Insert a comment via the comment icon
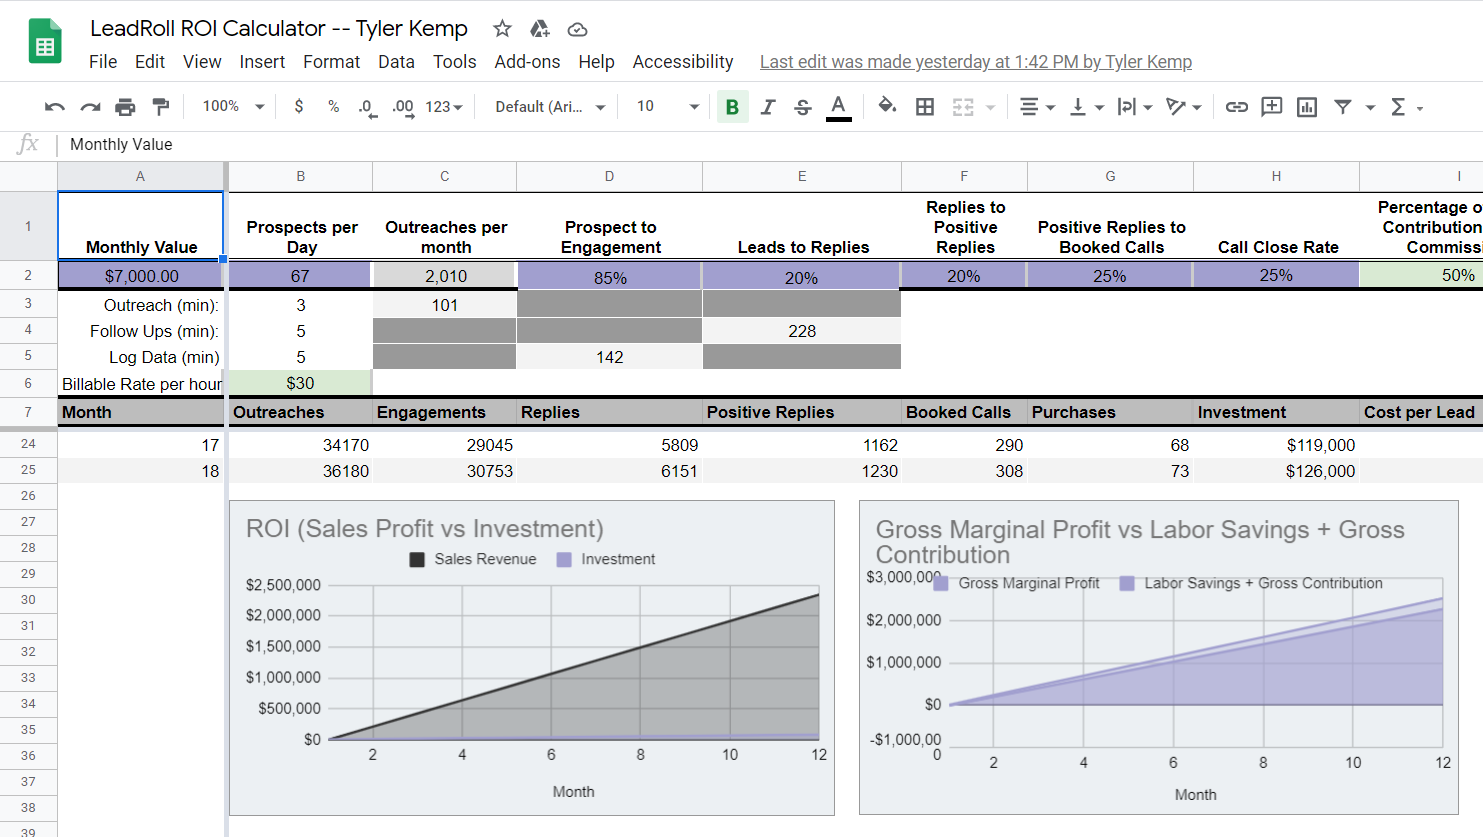Screen dimensions: 1483x837 coord(1271,106)
